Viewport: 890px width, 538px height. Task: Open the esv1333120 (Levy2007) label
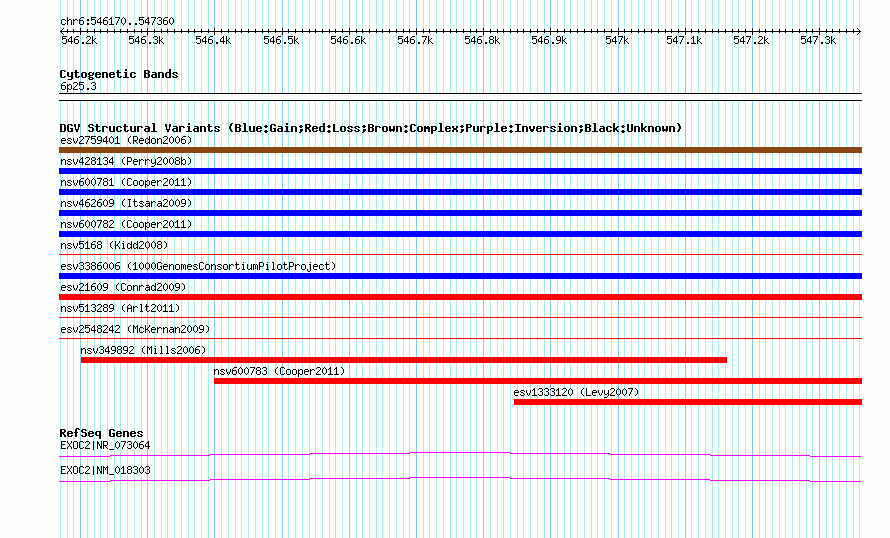(x=576, y=392)
